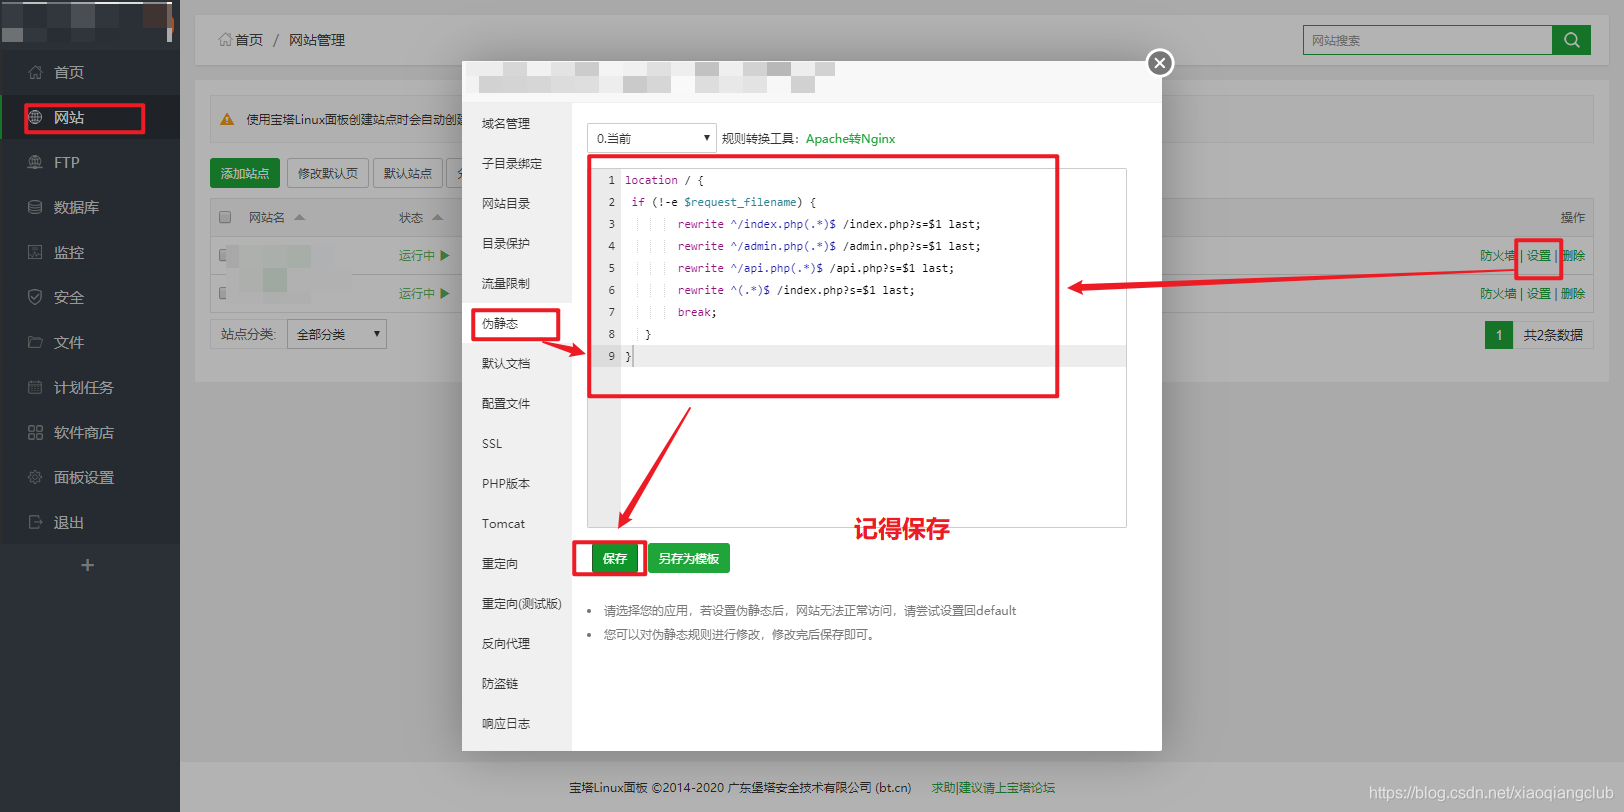Click the green search magnifier button
This screenshot has width=1624, height=812.
(1571, 40)
